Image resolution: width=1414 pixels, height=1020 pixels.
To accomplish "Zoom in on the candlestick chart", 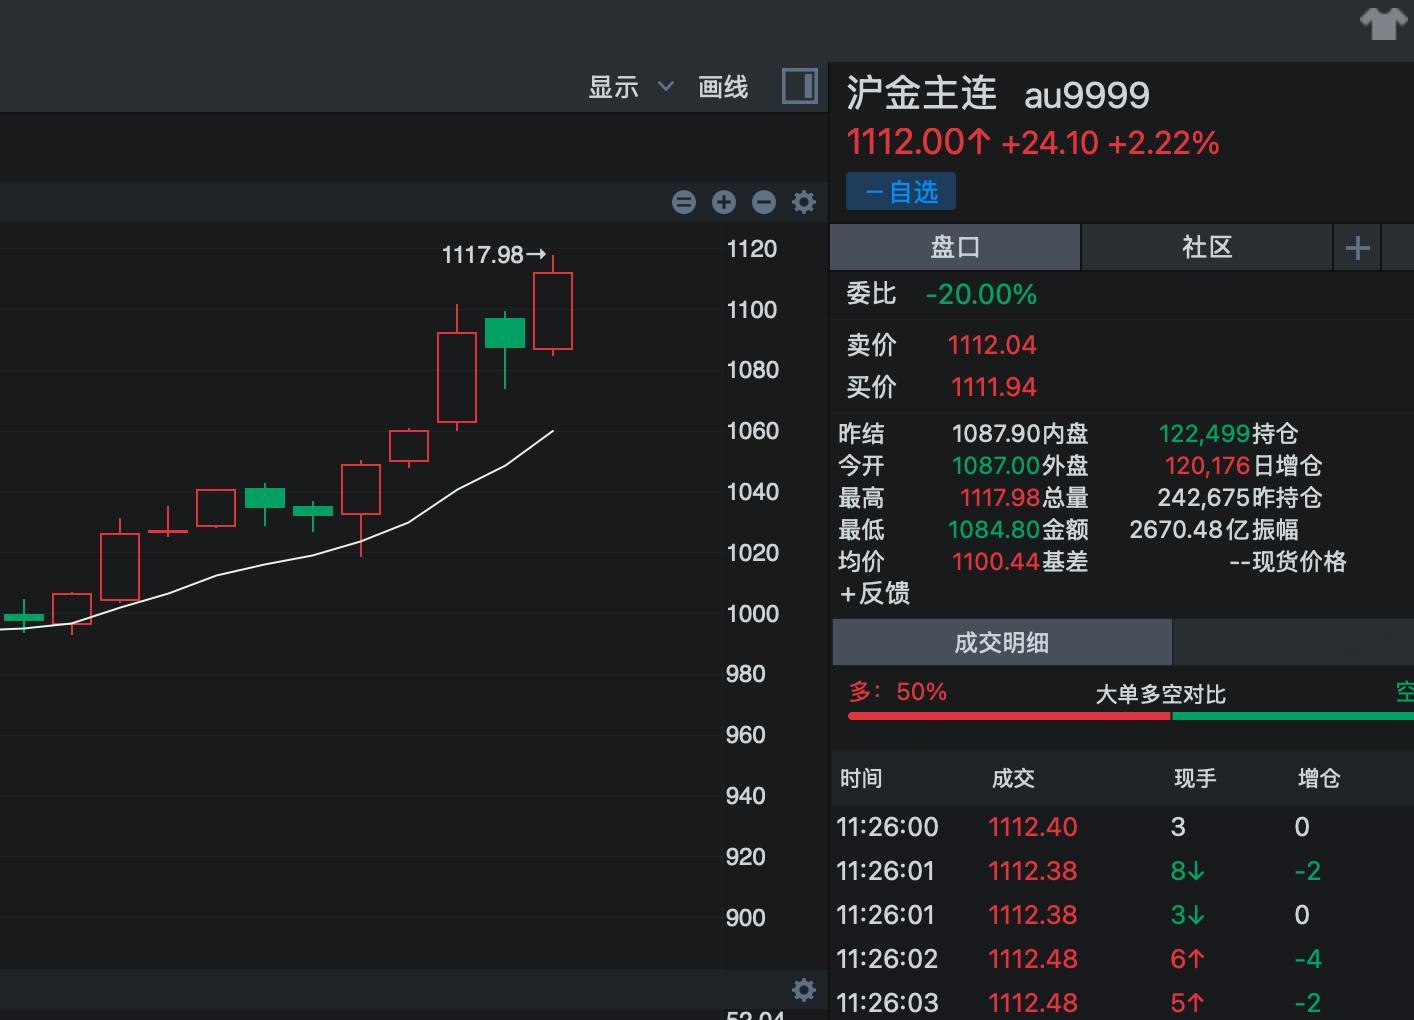I will pyautogui.click(x=724, y=202).
